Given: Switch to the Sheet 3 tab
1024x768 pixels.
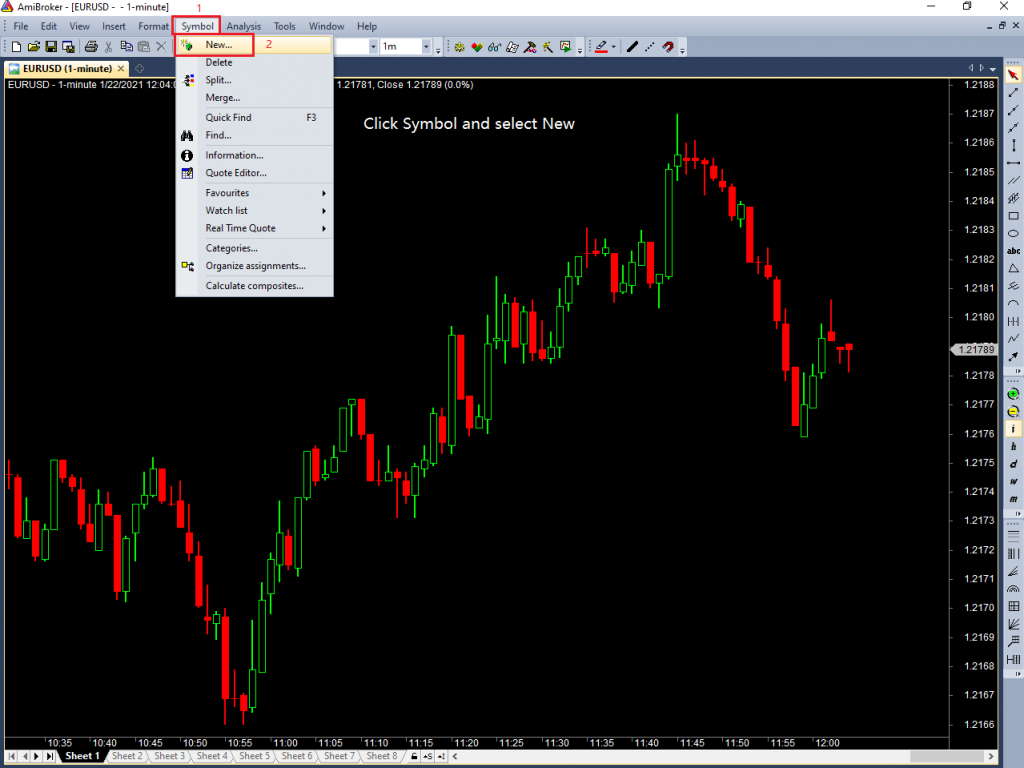Looking at the screenshot, I should pyautogui.click(x=168, y=756).
